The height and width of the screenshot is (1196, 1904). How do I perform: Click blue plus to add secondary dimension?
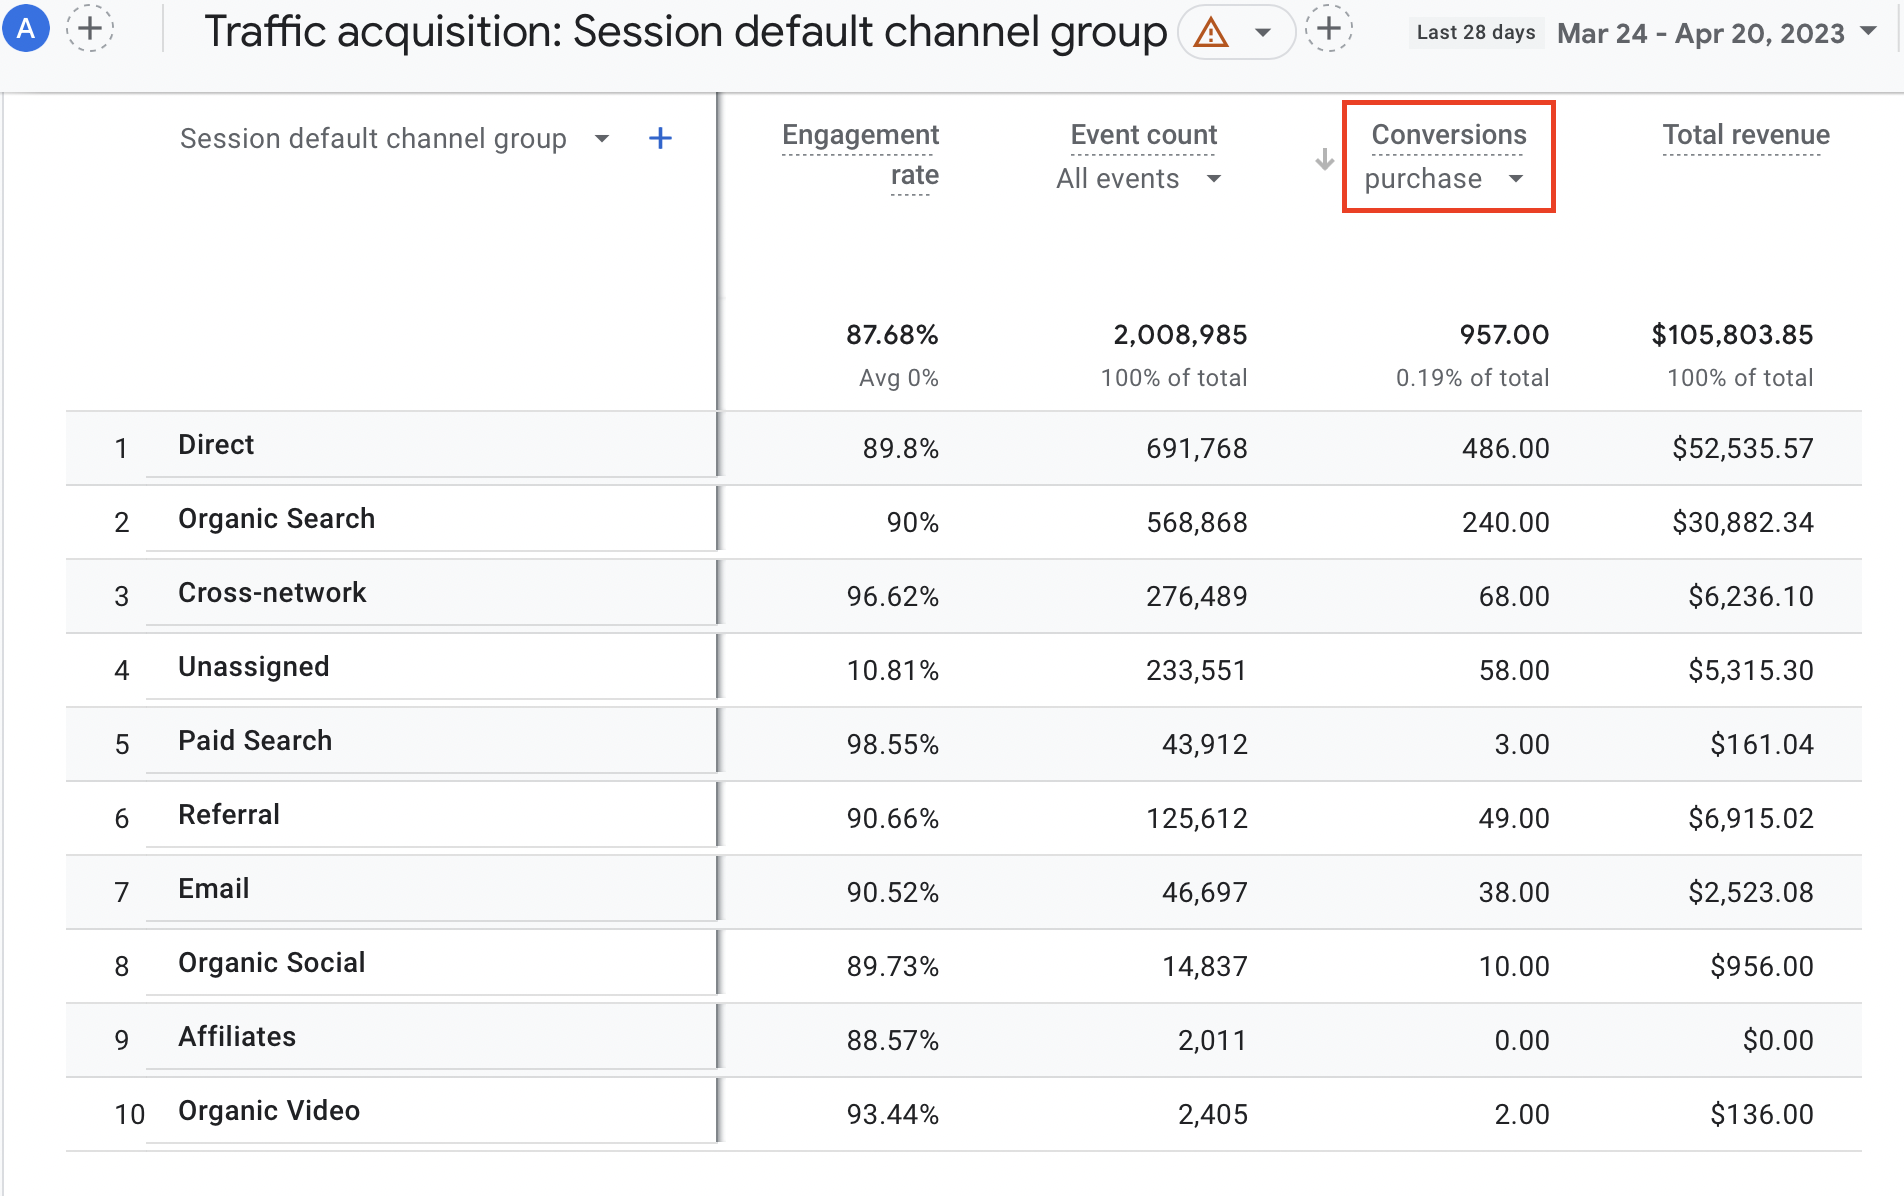click(x=660, y=139)
